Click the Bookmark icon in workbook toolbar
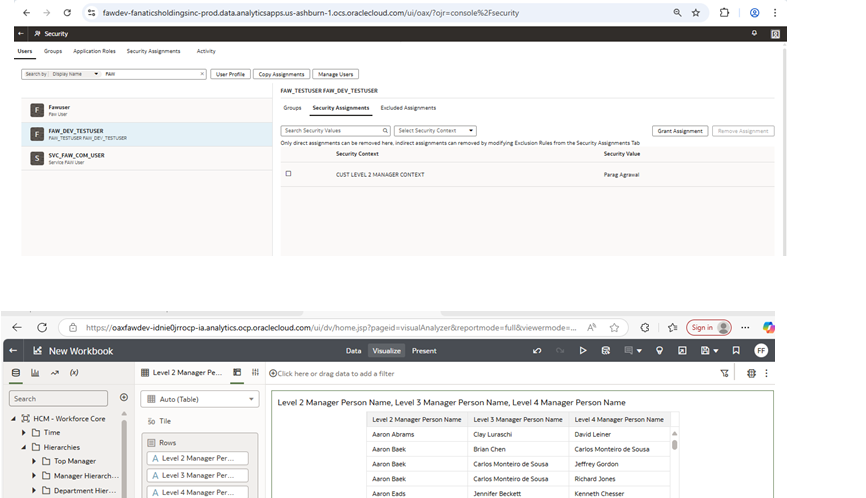This screenshot has width=866, height=498. (x=736, y=351)
